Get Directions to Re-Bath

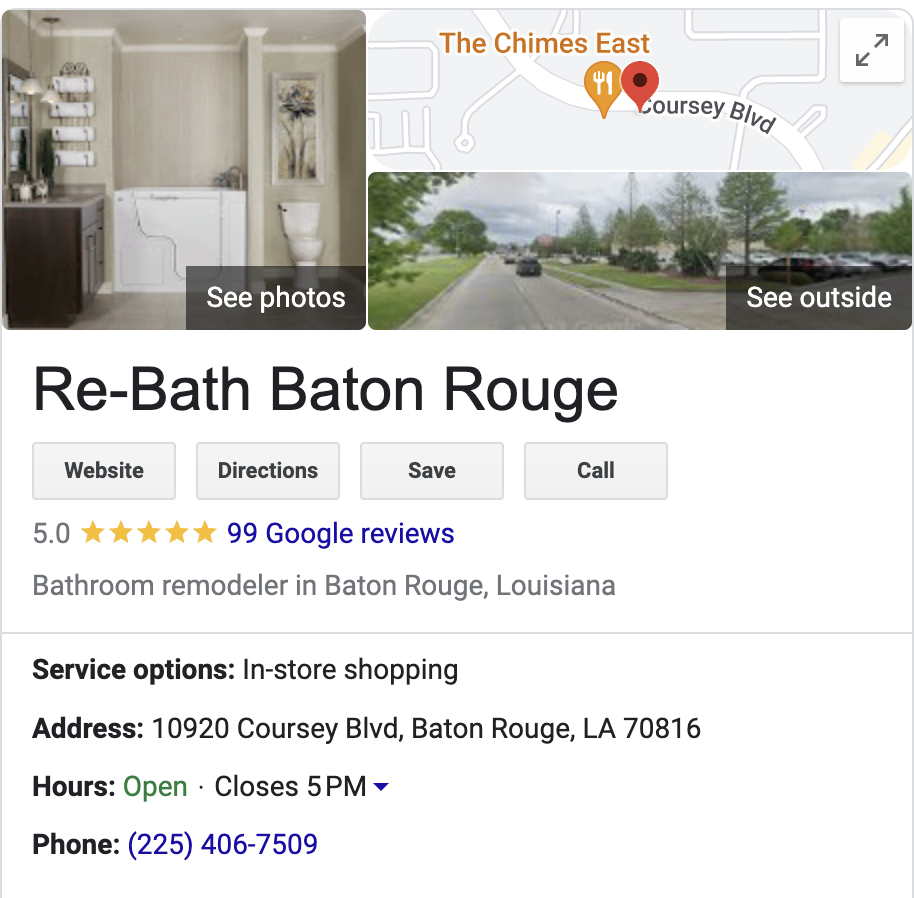click(268, 471)
